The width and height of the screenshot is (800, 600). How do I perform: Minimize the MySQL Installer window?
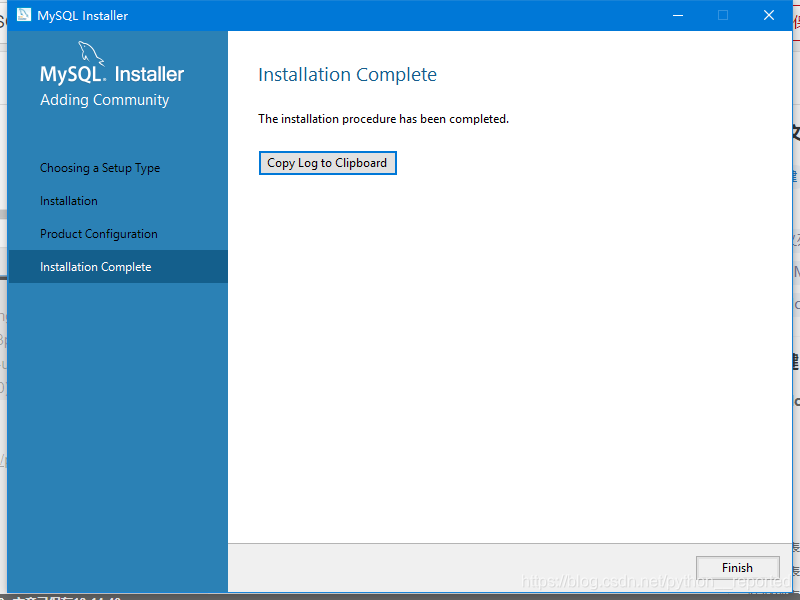click(678, 15)
